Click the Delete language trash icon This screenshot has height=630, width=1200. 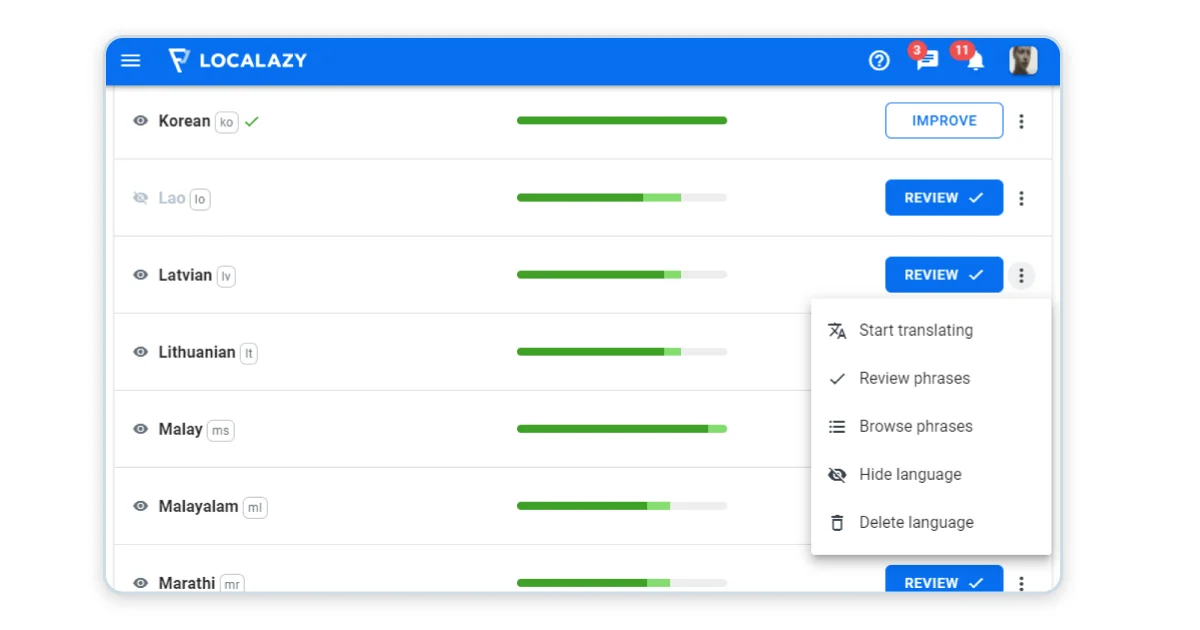click(837, 522)
